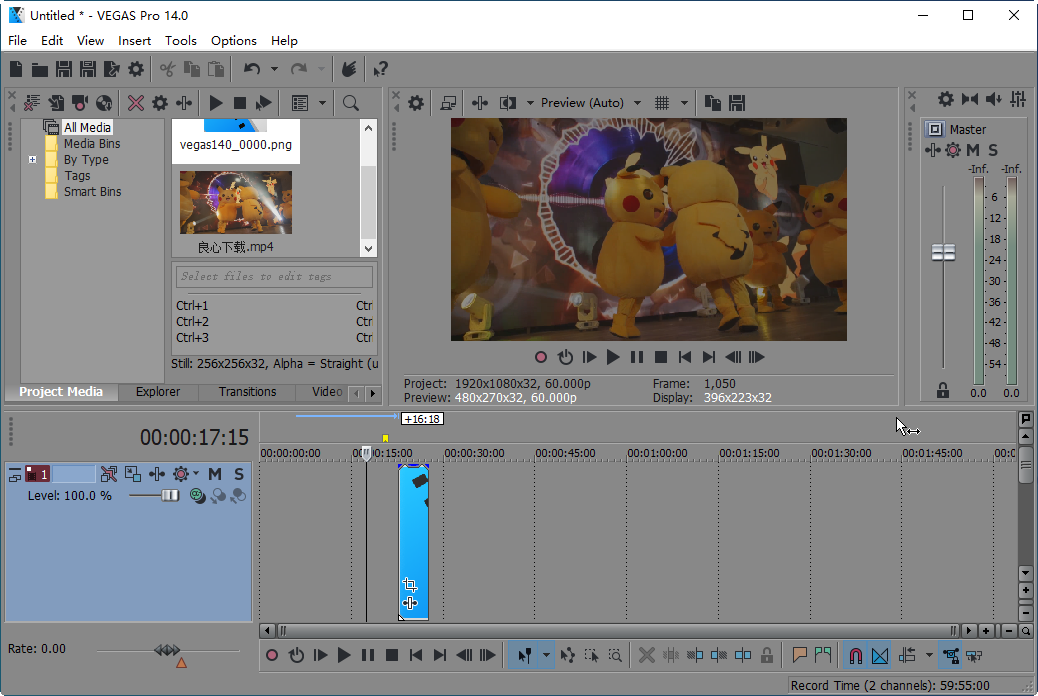The image size is (1038, 696).
Task: Open Split Screen View dropdown arrow
Action: coord(530,103)
